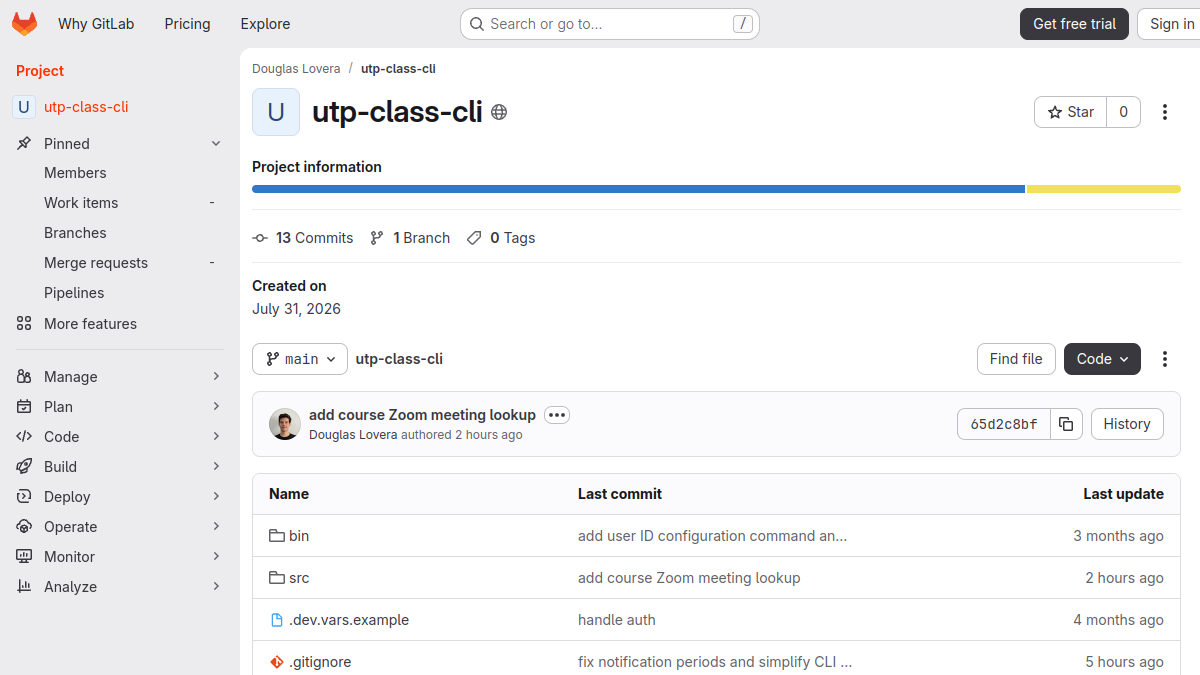Open Pricing in top navigation

[x=188, y=24]
